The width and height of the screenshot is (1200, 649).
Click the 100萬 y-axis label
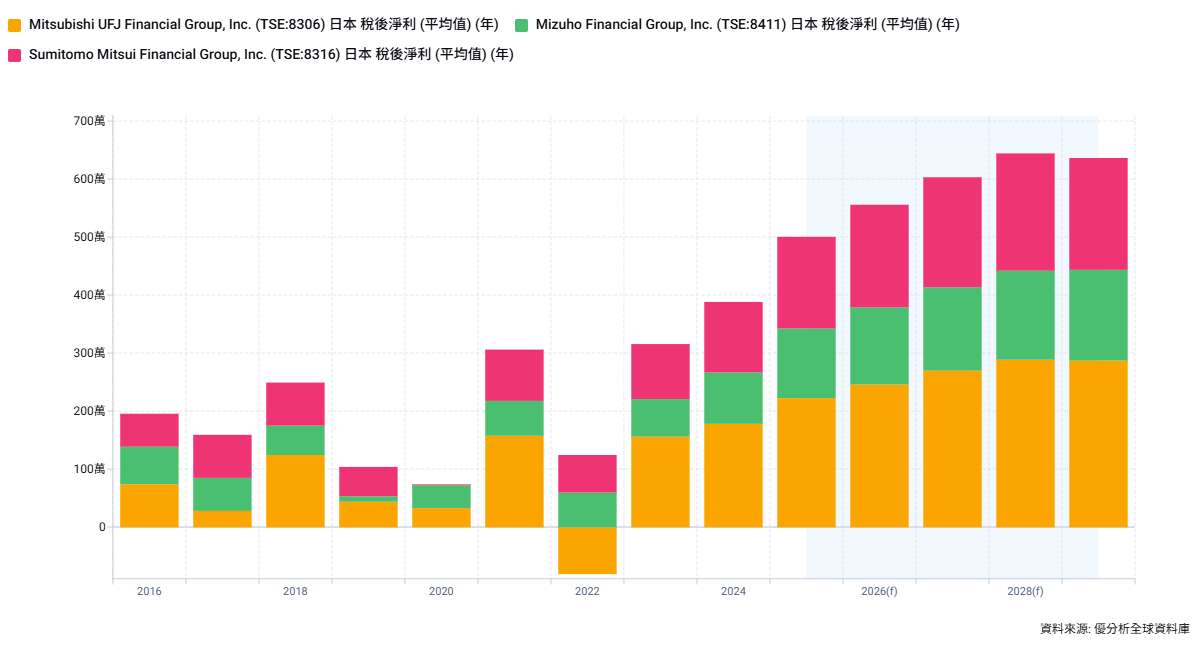(x=89, y=469)
